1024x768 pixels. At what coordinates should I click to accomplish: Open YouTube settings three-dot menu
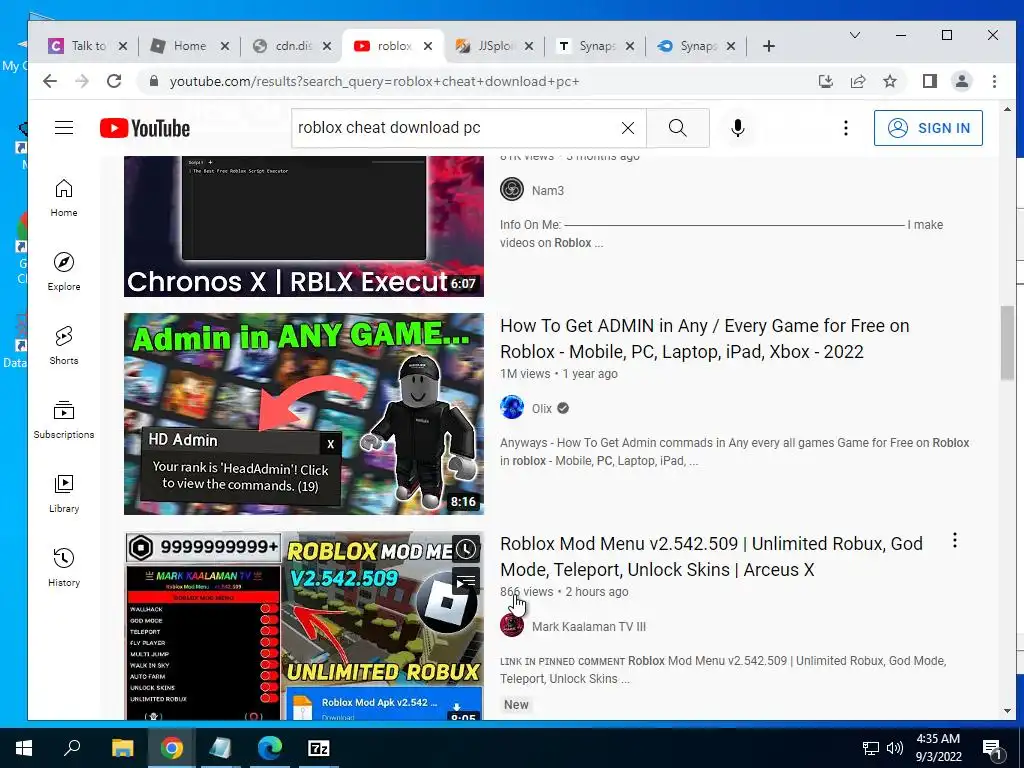[x=846, y=128]
